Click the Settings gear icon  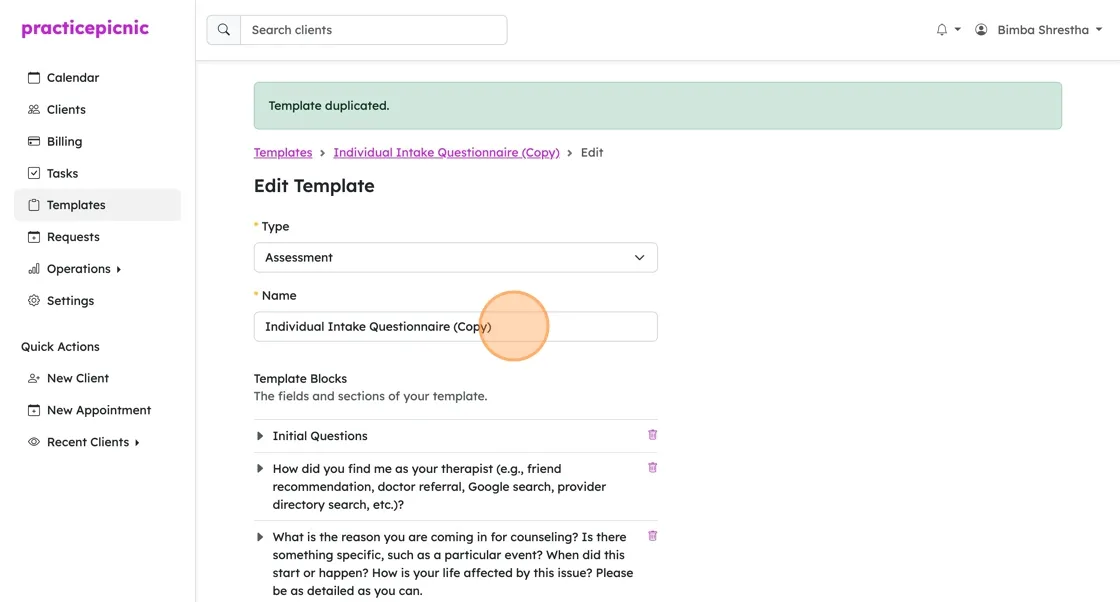pos(34,301)
